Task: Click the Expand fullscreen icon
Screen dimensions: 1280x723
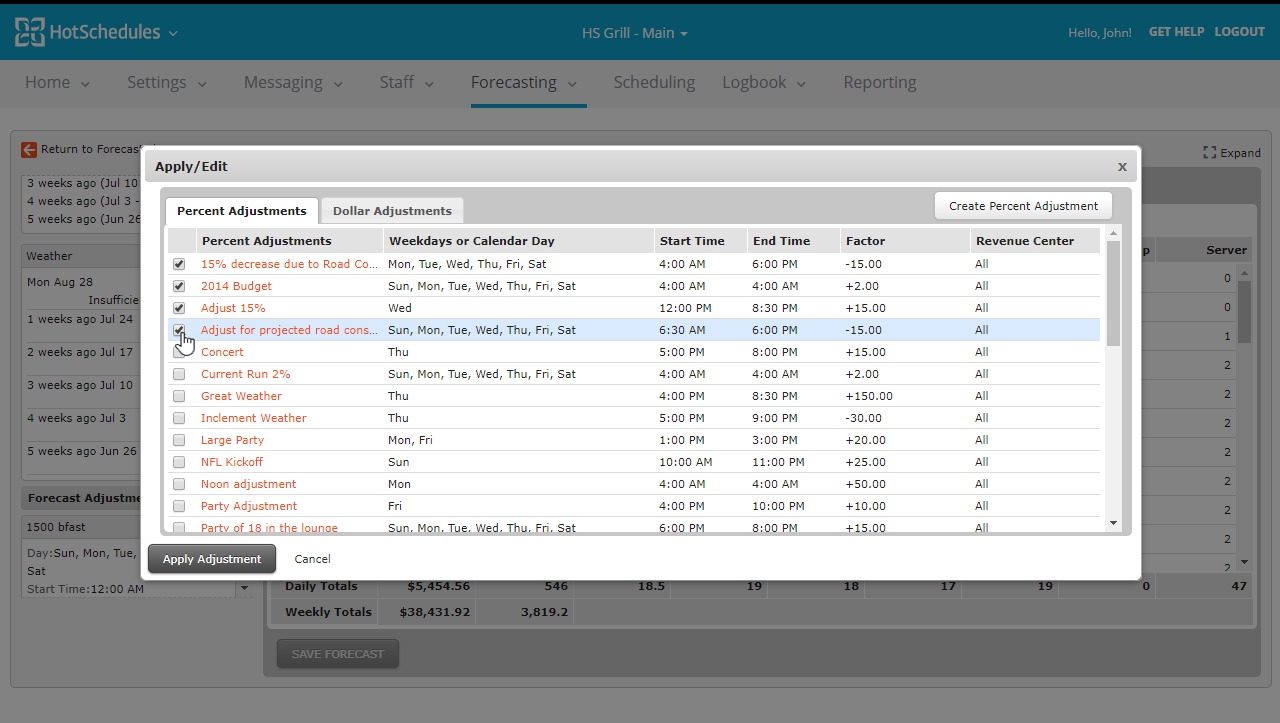Action: pyautogui.click(x=1210, y=153)
